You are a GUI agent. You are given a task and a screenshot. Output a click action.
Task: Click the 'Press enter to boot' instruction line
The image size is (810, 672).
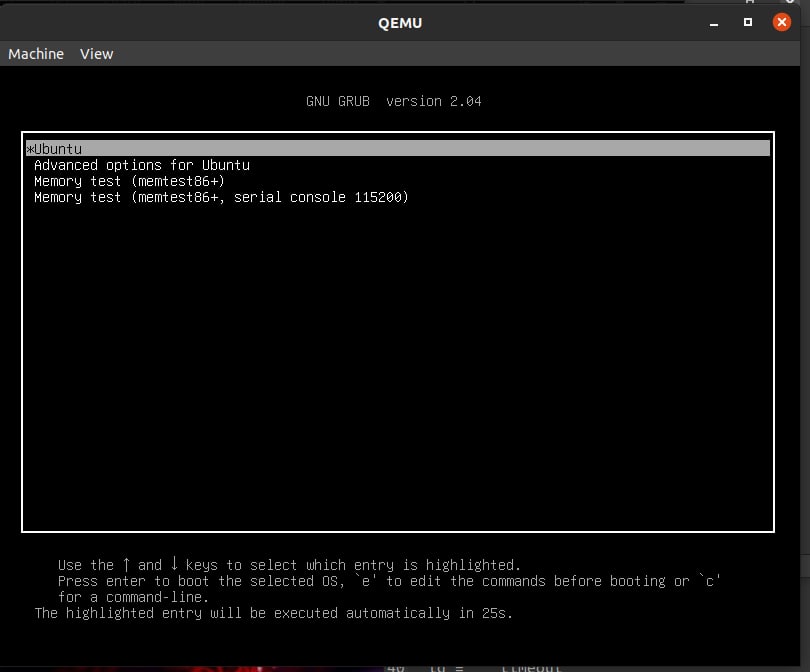pos(389,581)
